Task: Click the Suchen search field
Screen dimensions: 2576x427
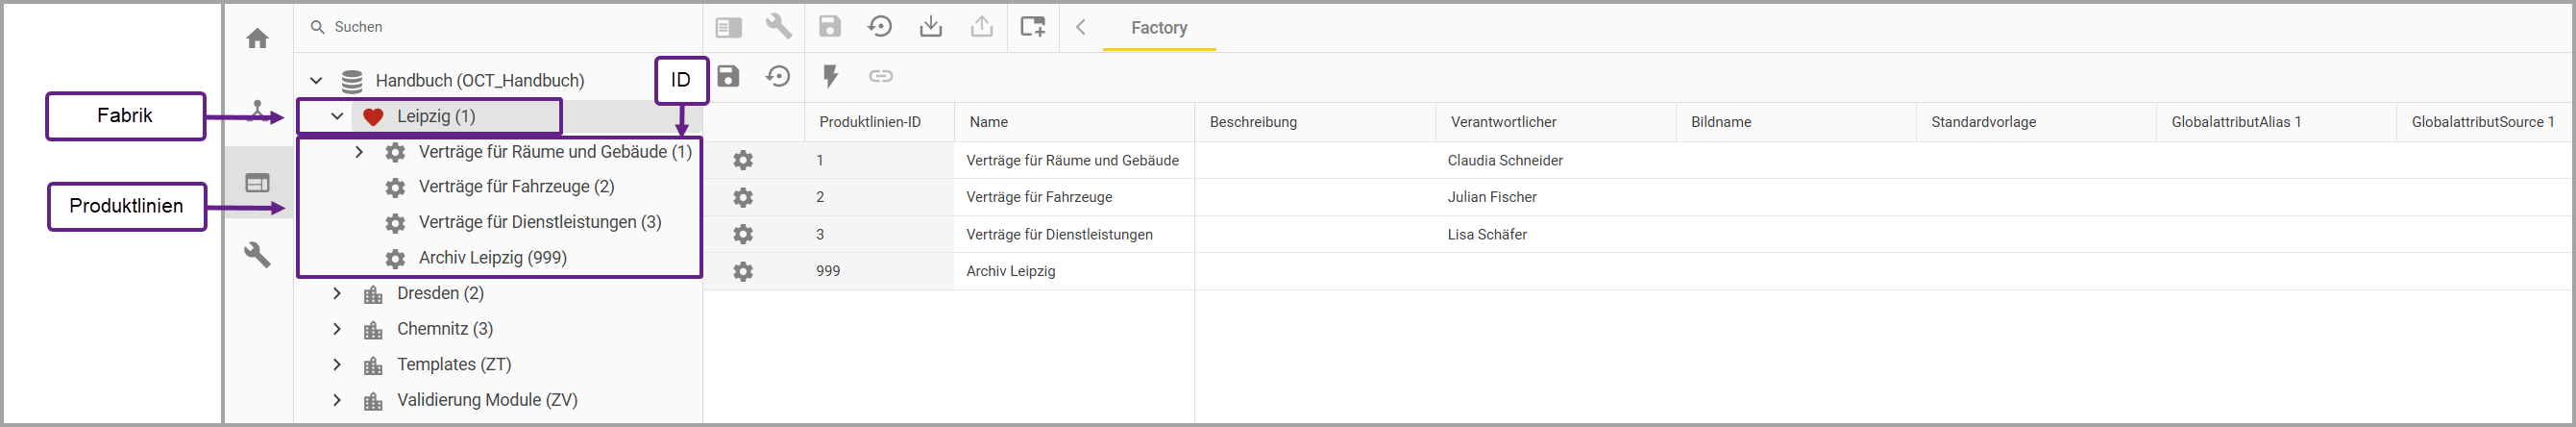Action: (500, 27)
